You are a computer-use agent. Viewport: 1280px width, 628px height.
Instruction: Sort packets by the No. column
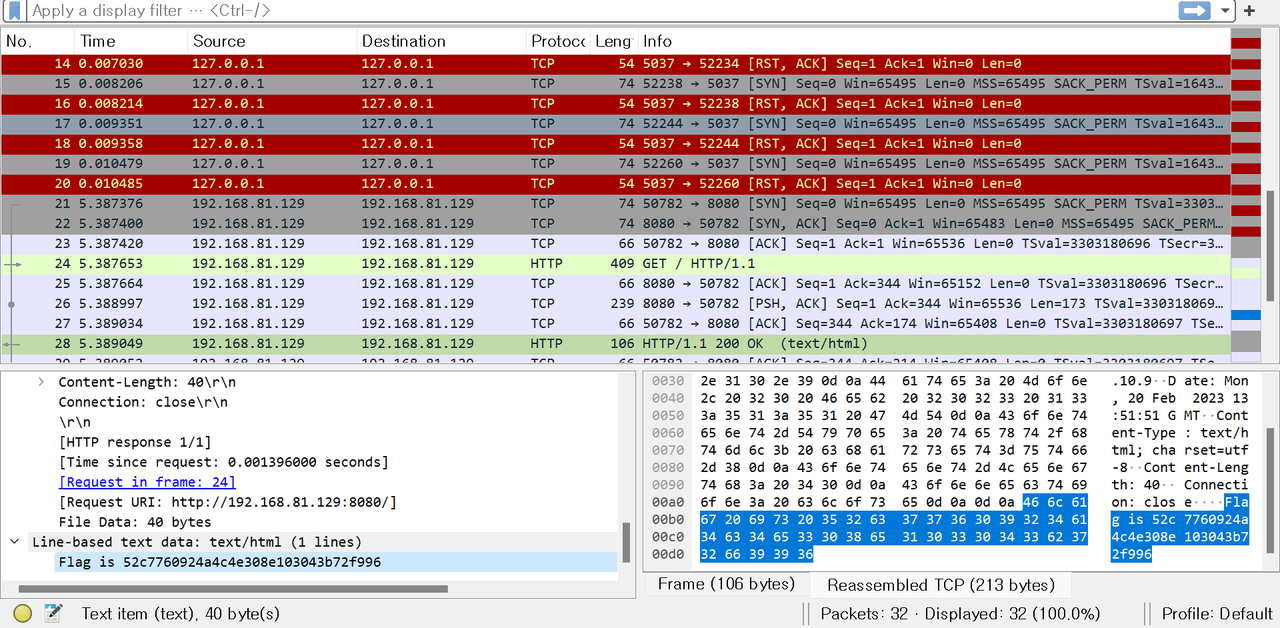coord(37,41)
